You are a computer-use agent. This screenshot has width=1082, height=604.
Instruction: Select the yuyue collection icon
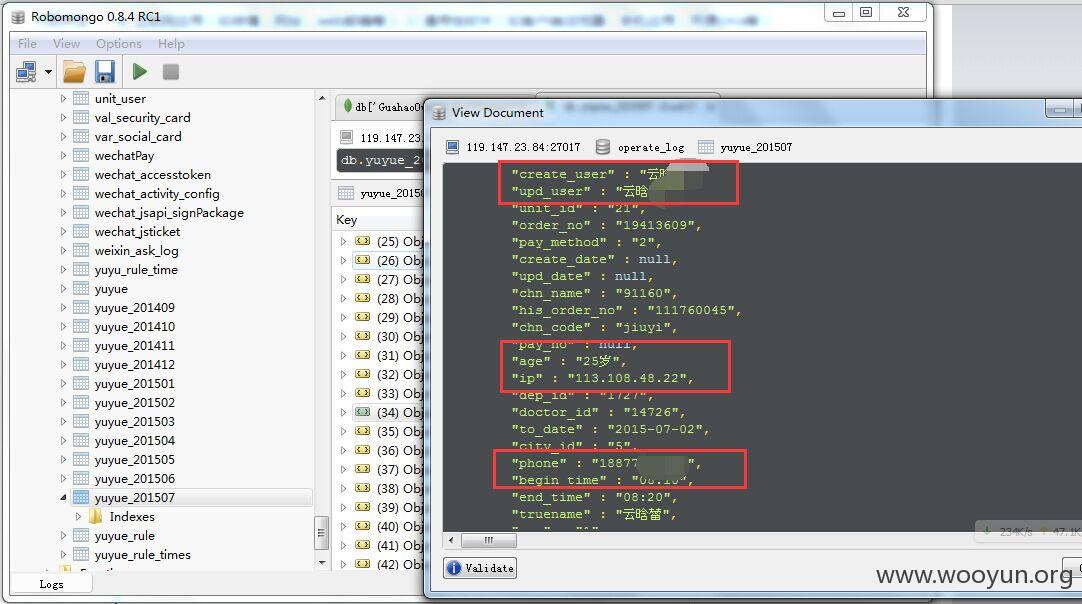click(81, 289)
